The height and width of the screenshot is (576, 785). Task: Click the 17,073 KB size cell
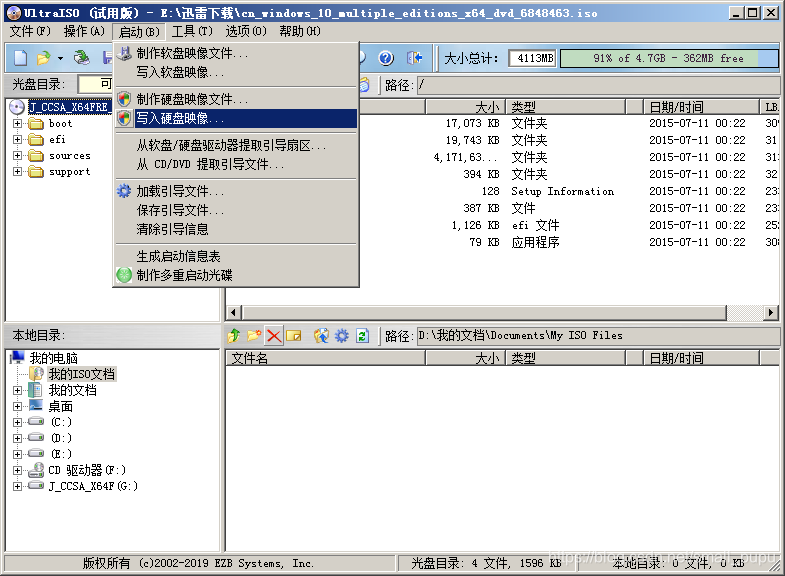473,123
